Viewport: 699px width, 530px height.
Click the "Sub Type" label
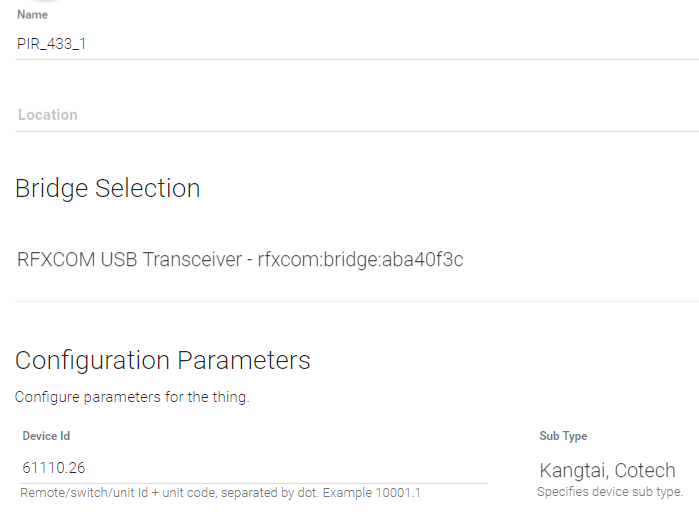[x=563, y=436]
